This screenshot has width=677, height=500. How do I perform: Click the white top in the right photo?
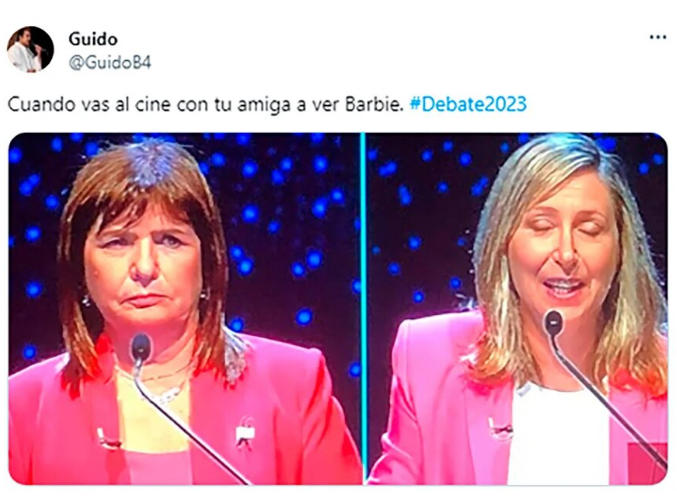(559, 436)
